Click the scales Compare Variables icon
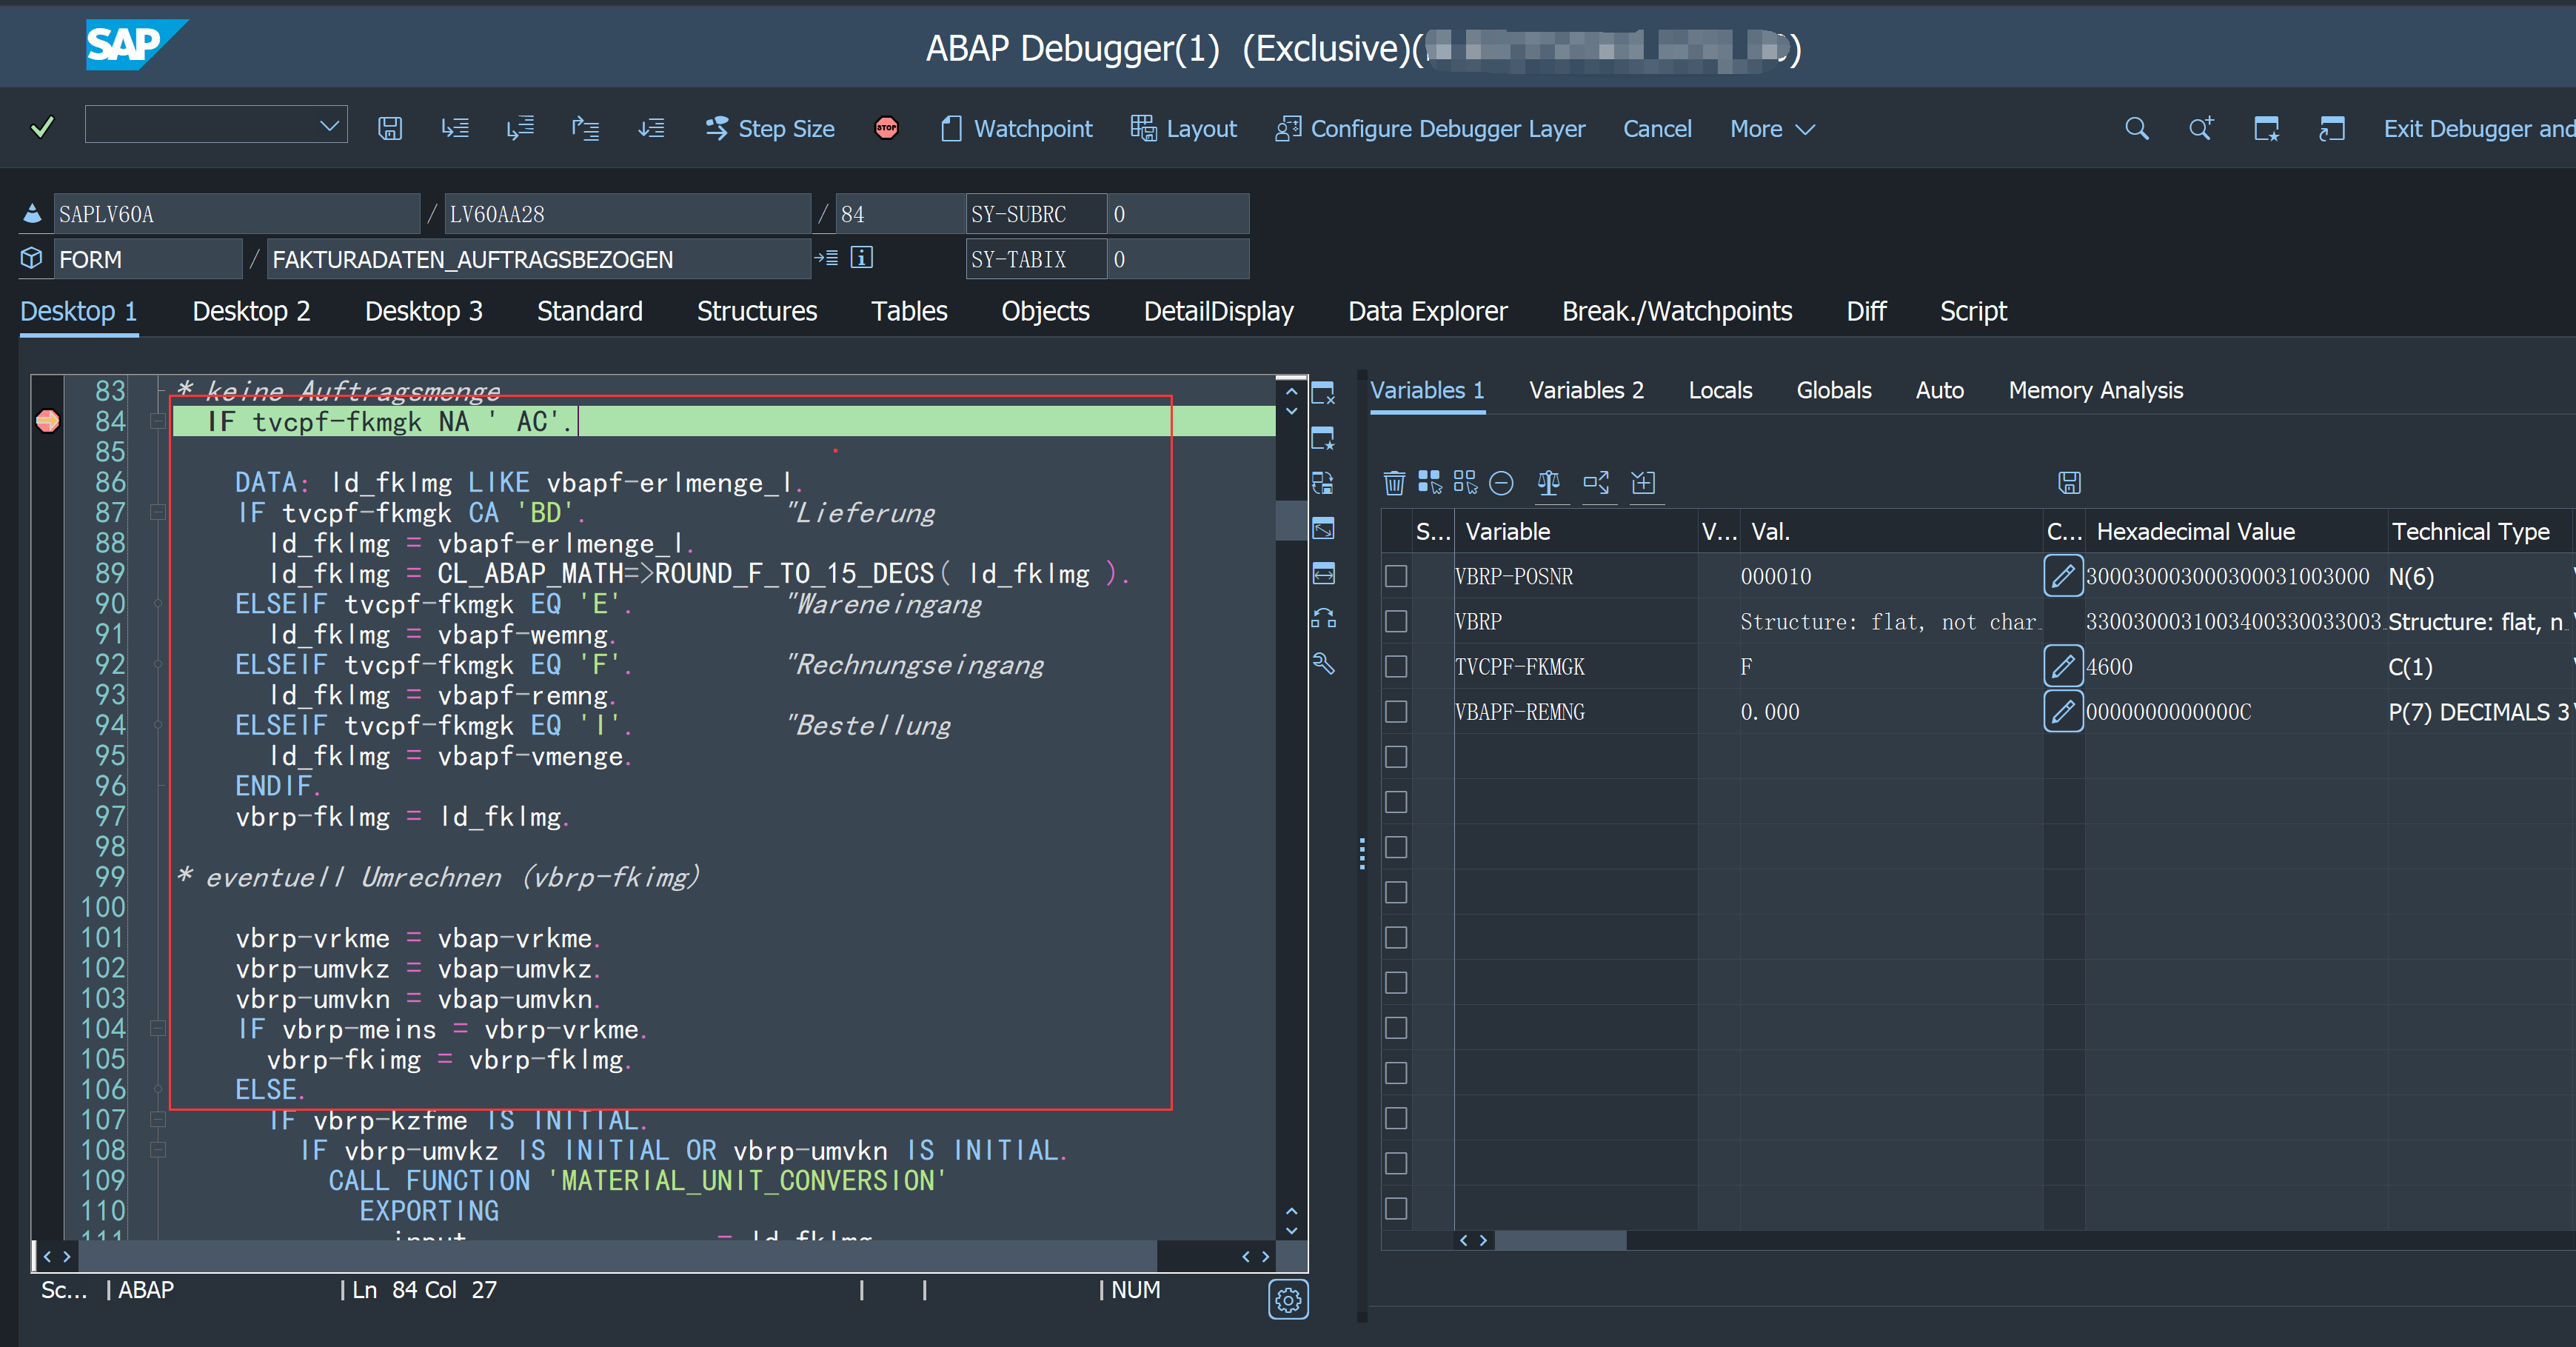Image resolution: width=2576 pixels, height=1347 pixels. click(1548, 483)
